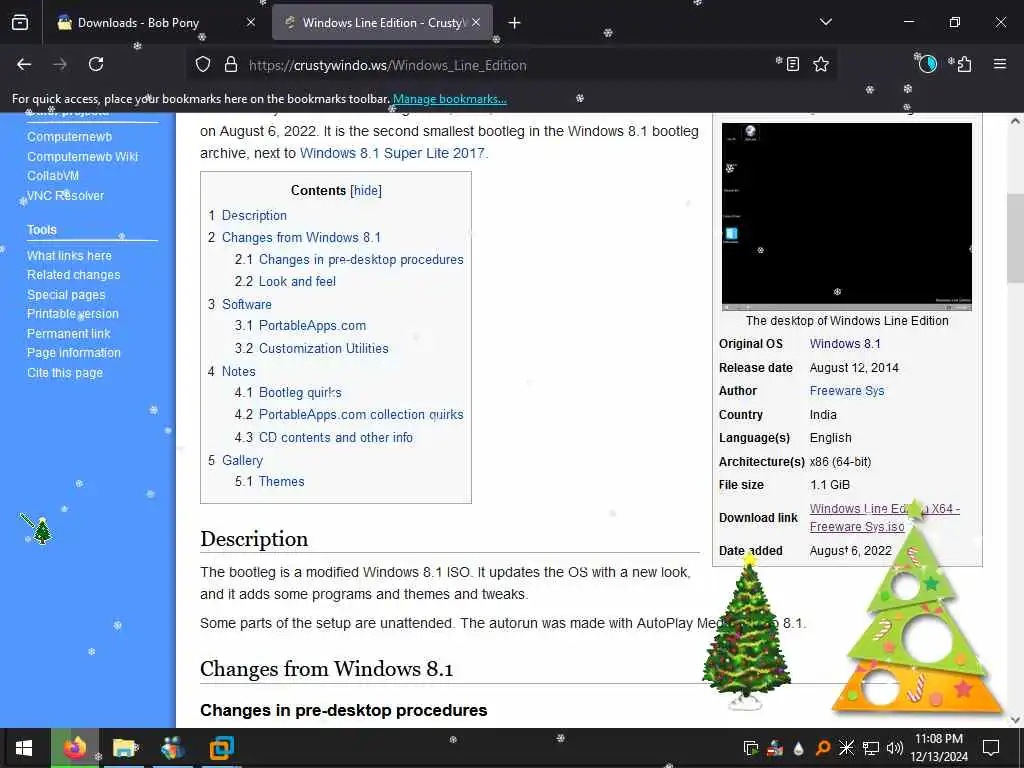Open Page information sidebar link

[74, 353]
